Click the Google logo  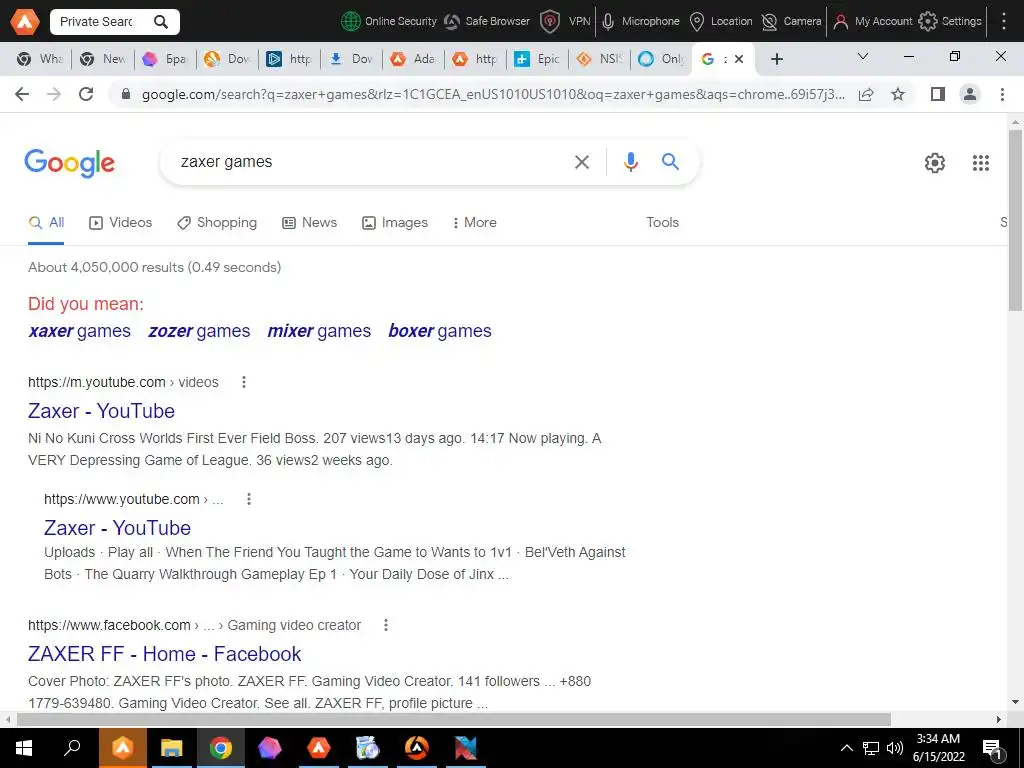pyautogui.click(x=69, y=163)
